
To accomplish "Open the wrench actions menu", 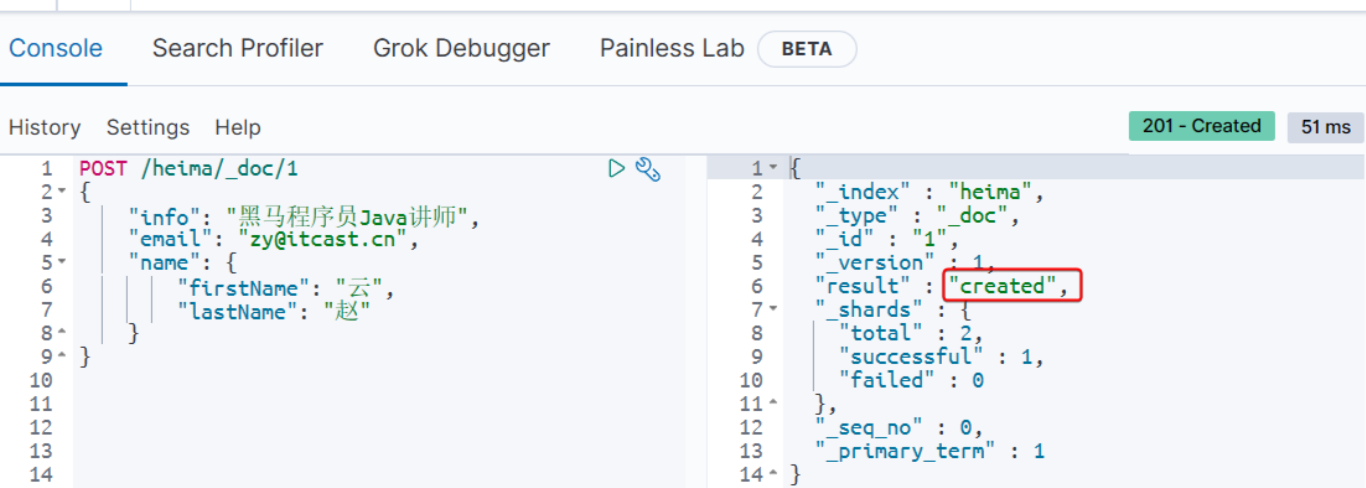I will [x=648, y=170].
